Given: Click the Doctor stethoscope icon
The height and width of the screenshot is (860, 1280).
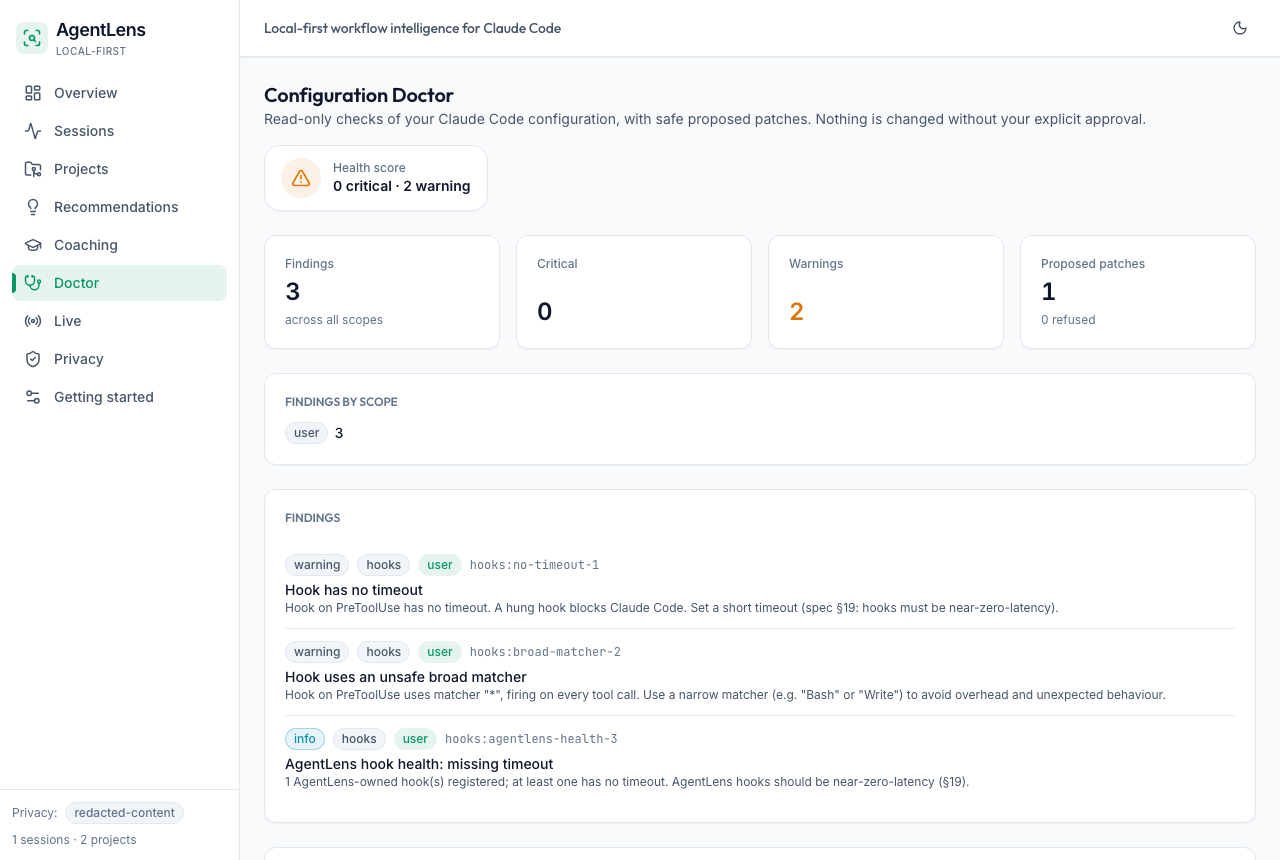Looking at the screenshot, I should tap(33, 283).
